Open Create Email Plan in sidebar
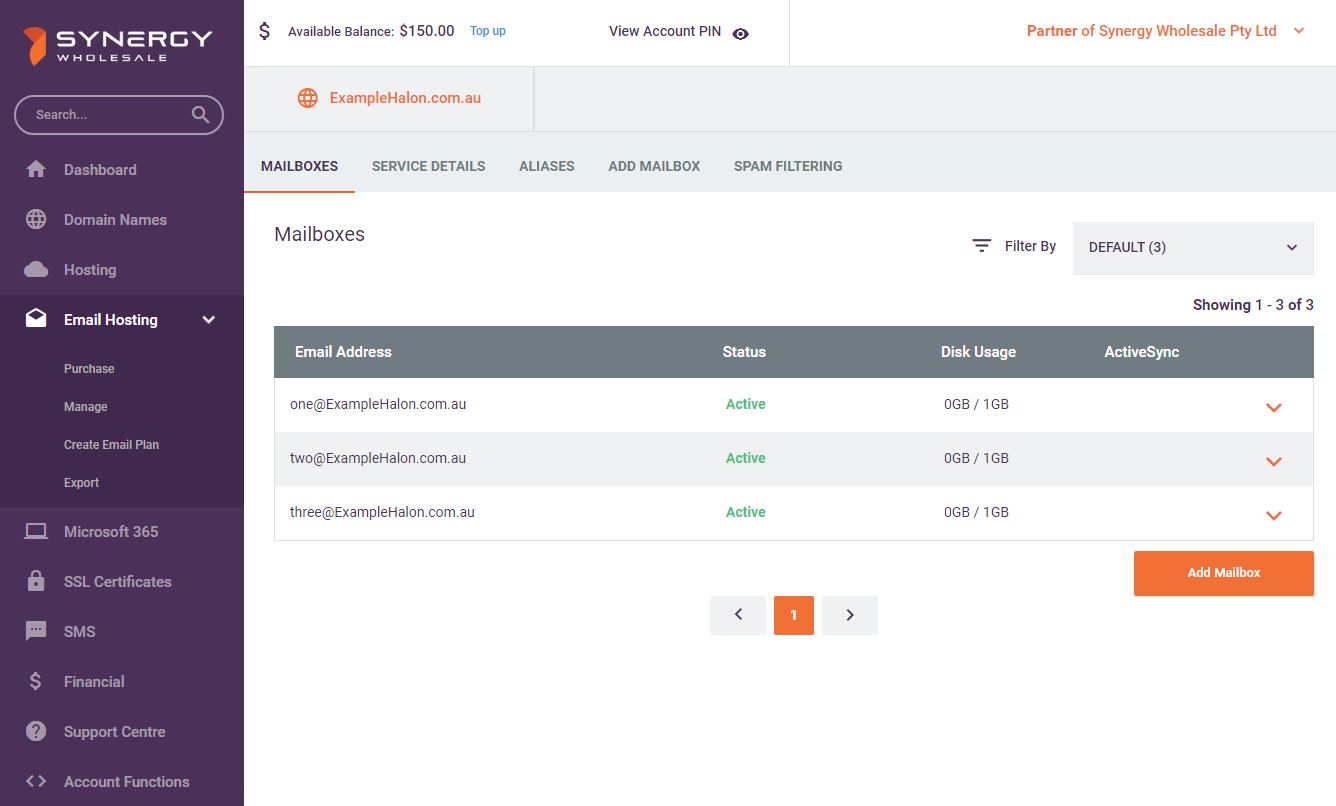Screen dimensions: 1336x806 111,444
